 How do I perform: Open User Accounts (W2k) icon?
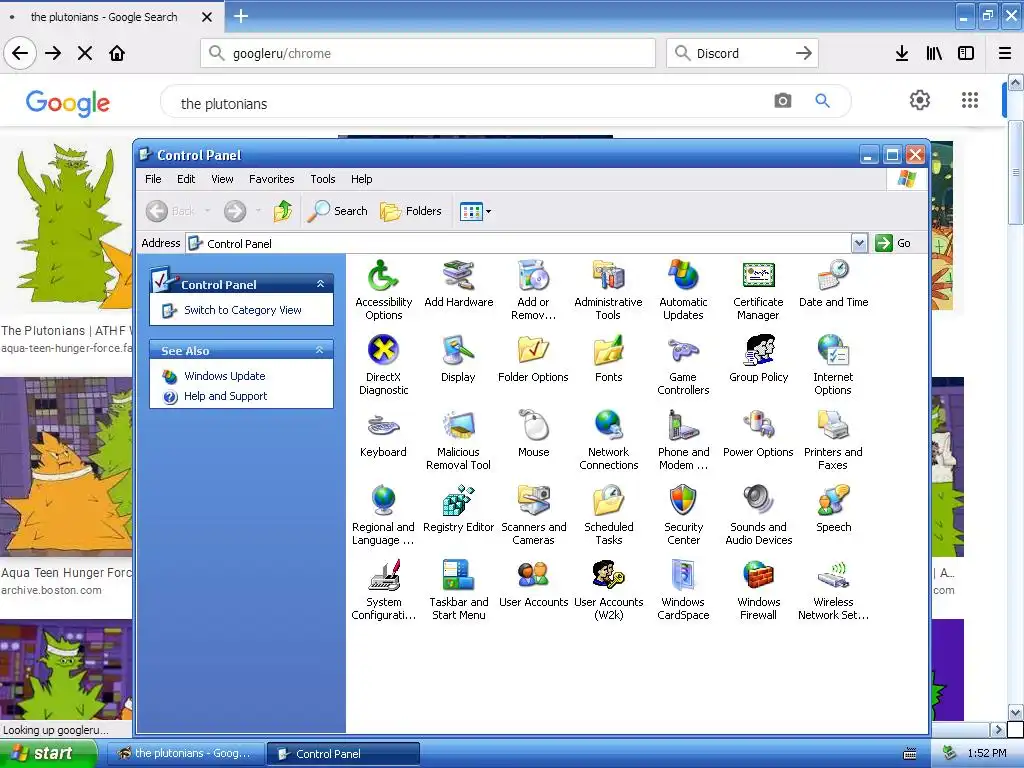point(608,590)
